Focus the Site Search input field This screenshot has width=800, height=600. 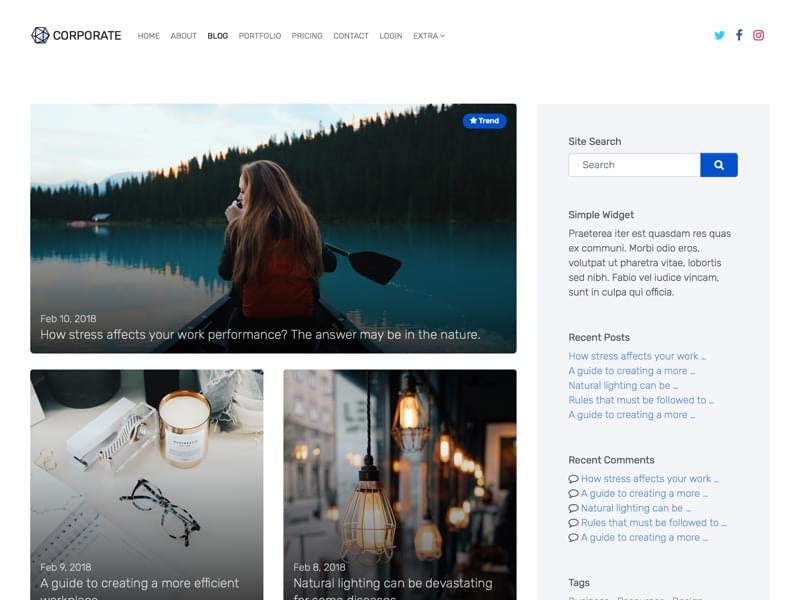coord(634,165)
